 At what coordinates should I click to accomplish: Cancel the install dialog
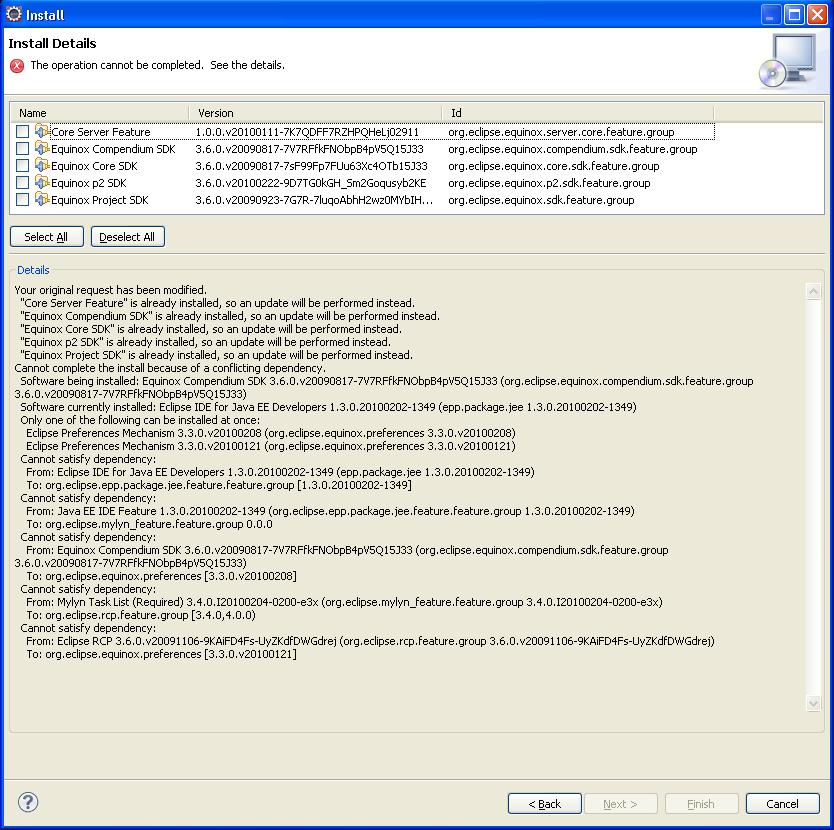(x=782, y=803)
